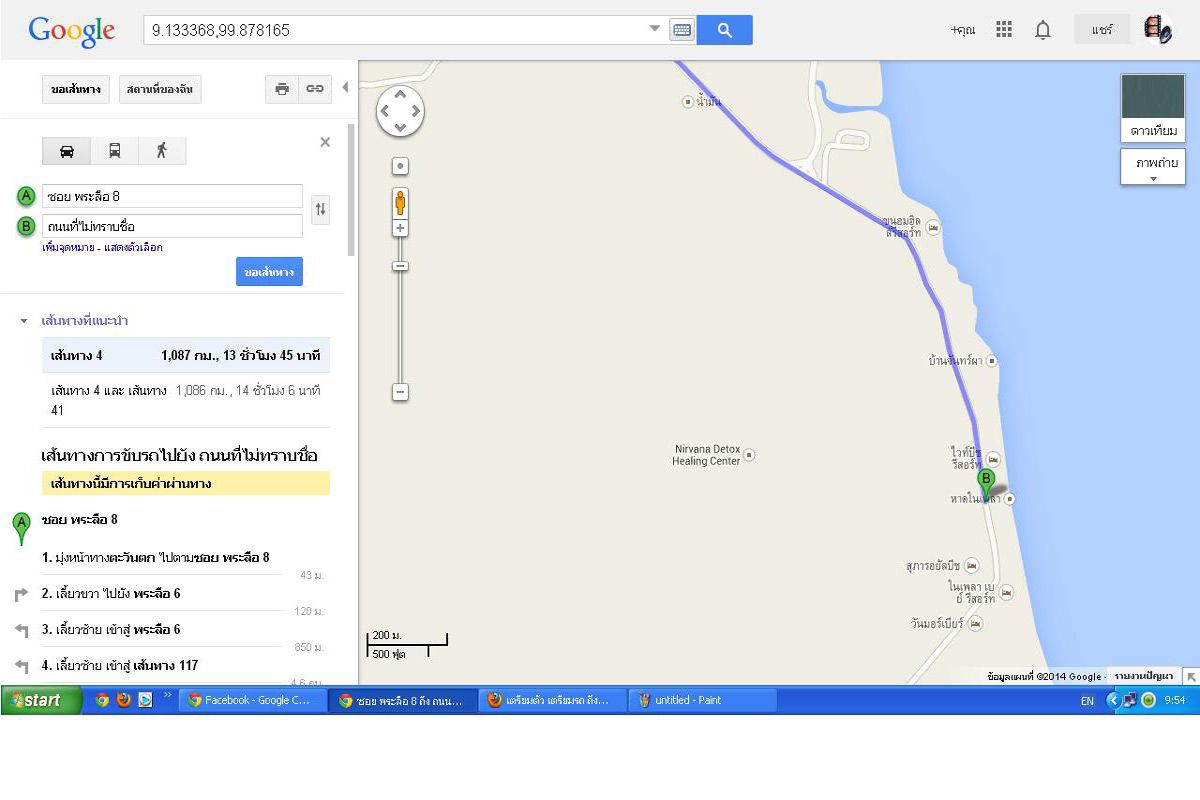Select the driving mode car icon
Screen dimensions: 1200x800
click(x=66, y=151)
